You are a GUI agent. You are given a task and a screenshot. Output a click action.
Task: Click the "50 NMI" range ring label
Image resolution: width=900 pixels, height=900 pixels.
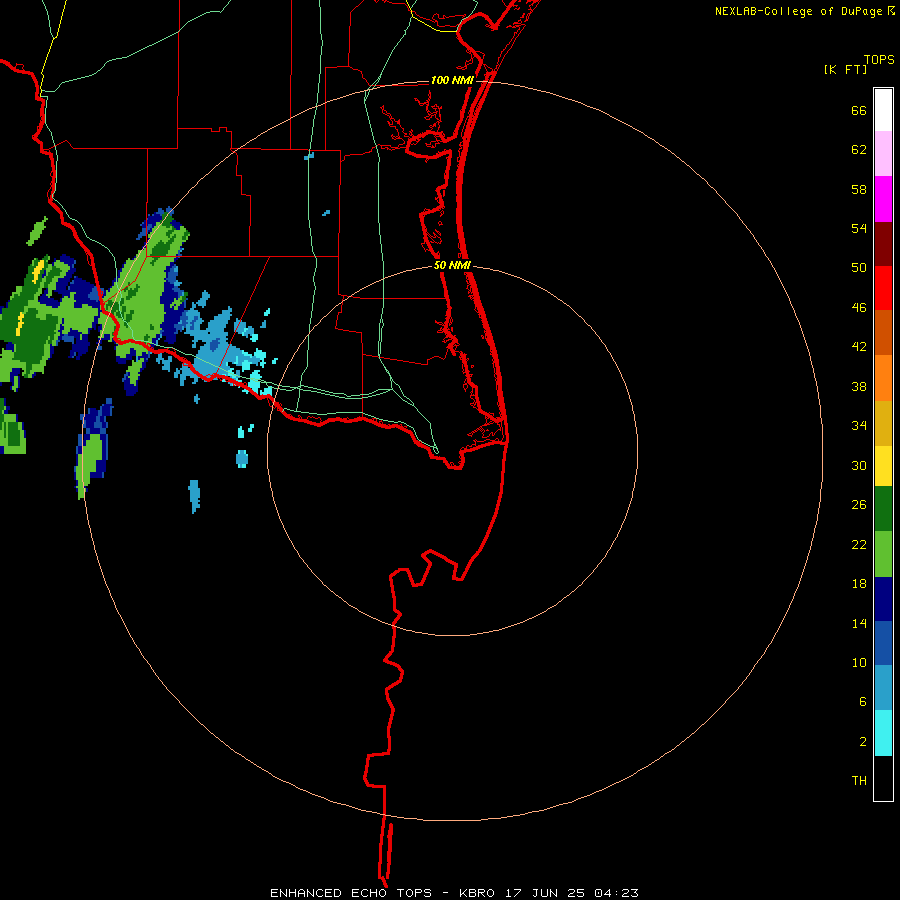(452, 265)
